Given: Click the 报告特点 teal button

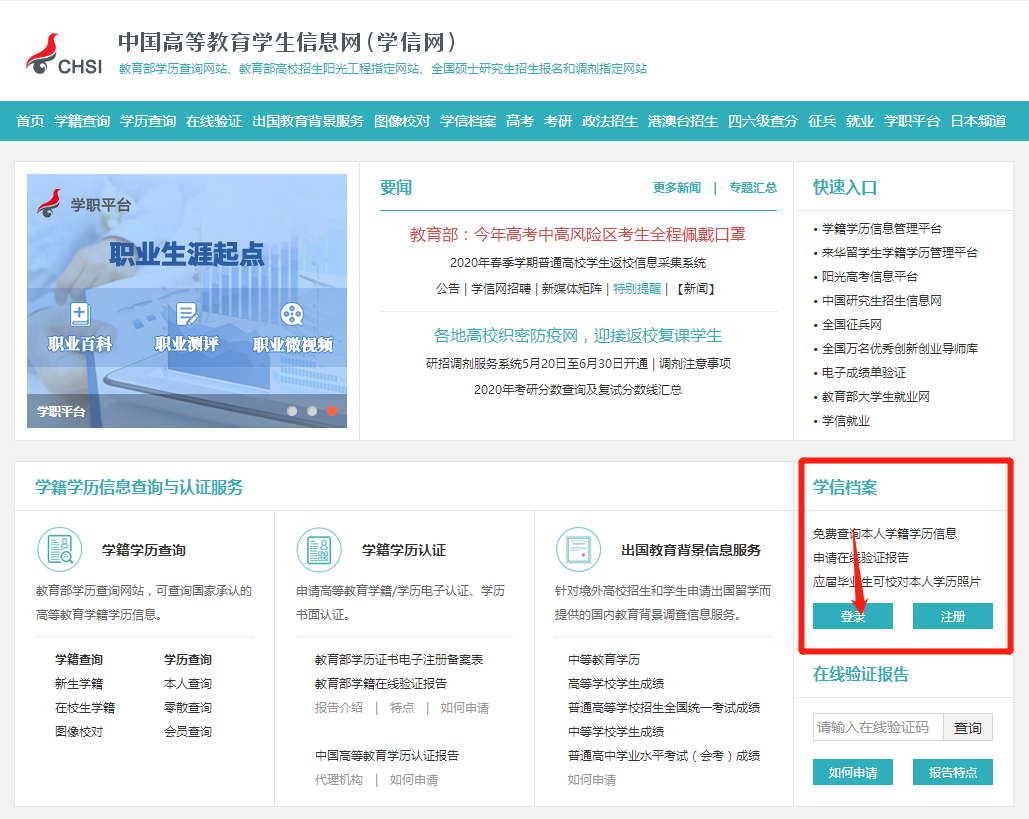Looking at the screenshot, I should tap(952, 772).
